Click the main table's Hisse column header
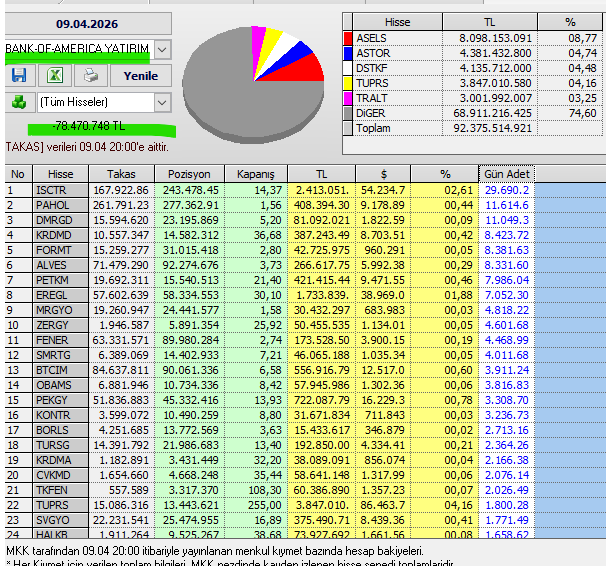606x566 pixels. (61, 174)
